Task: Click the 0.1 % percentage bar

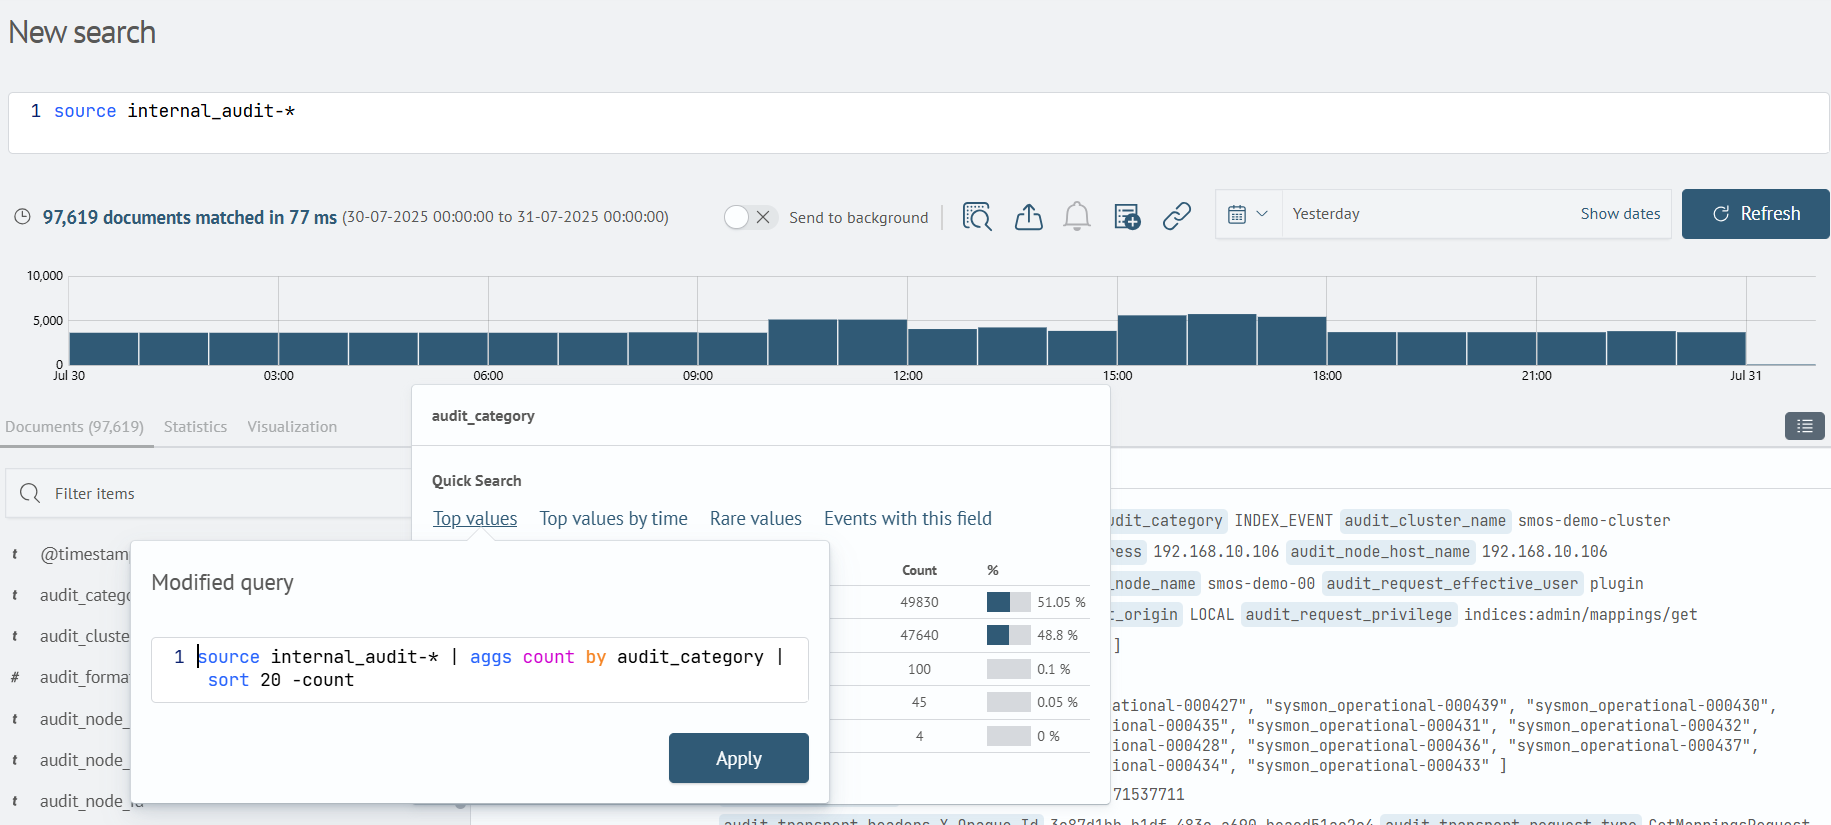Action: tap(1008, 669)
